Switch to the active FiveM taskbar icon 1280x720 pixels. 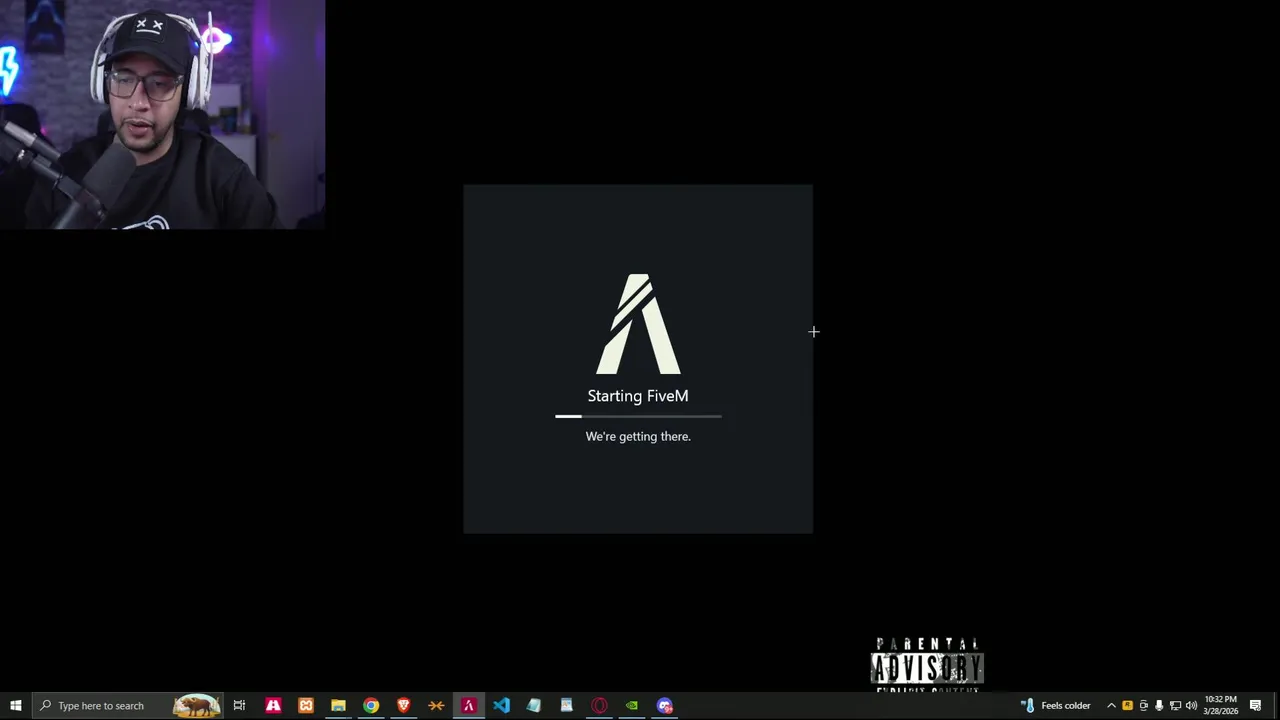pyautogui.click(x=468, y=705)
